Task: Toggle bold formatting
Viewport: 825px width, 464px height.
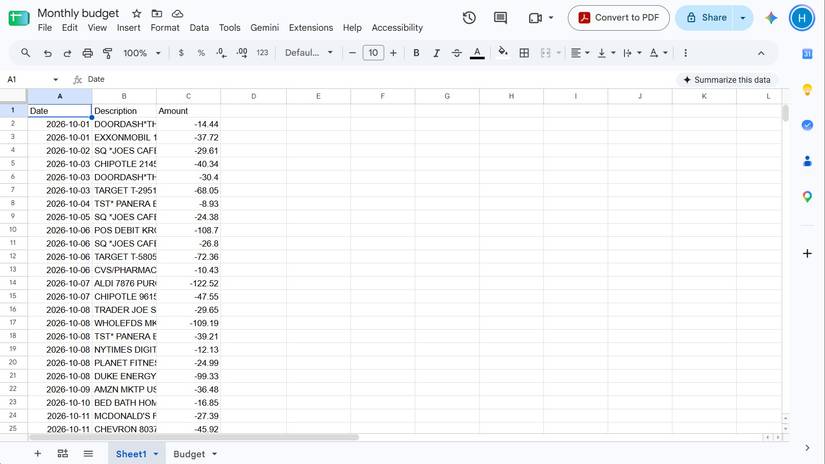Action: pyautogui.click(x=416, y=53)
